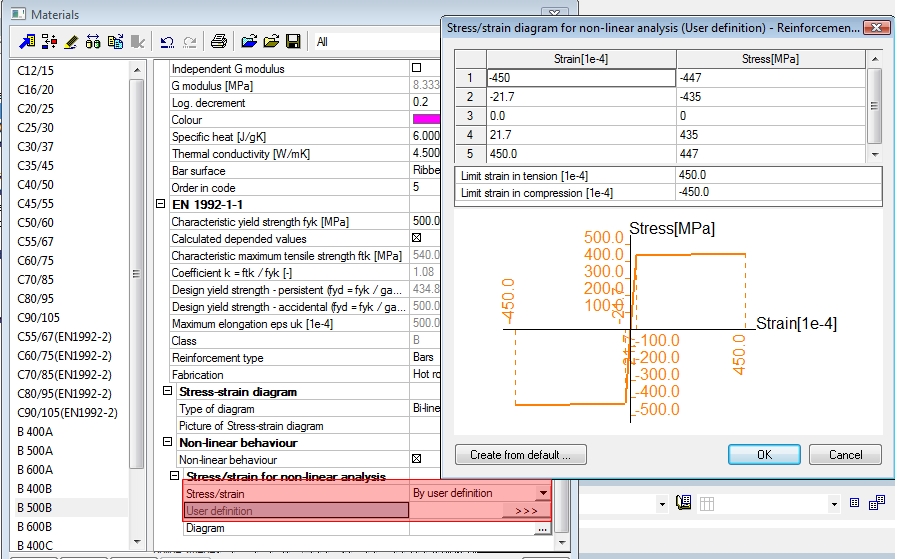The width and height of the screenshot is (899, 559).
Task: Click the edit pencil icon in toolbar
Action: 70,42
